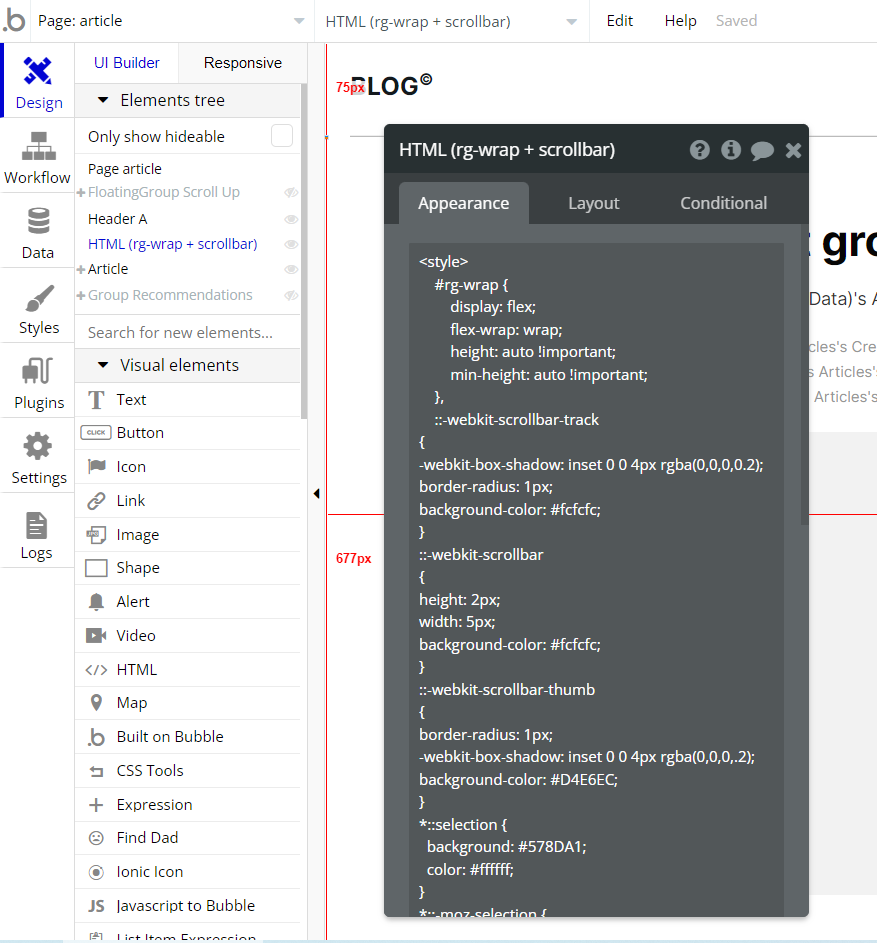Click the property editor vertical scrollbar
The image size is (877, 943).
coord(804,374)
